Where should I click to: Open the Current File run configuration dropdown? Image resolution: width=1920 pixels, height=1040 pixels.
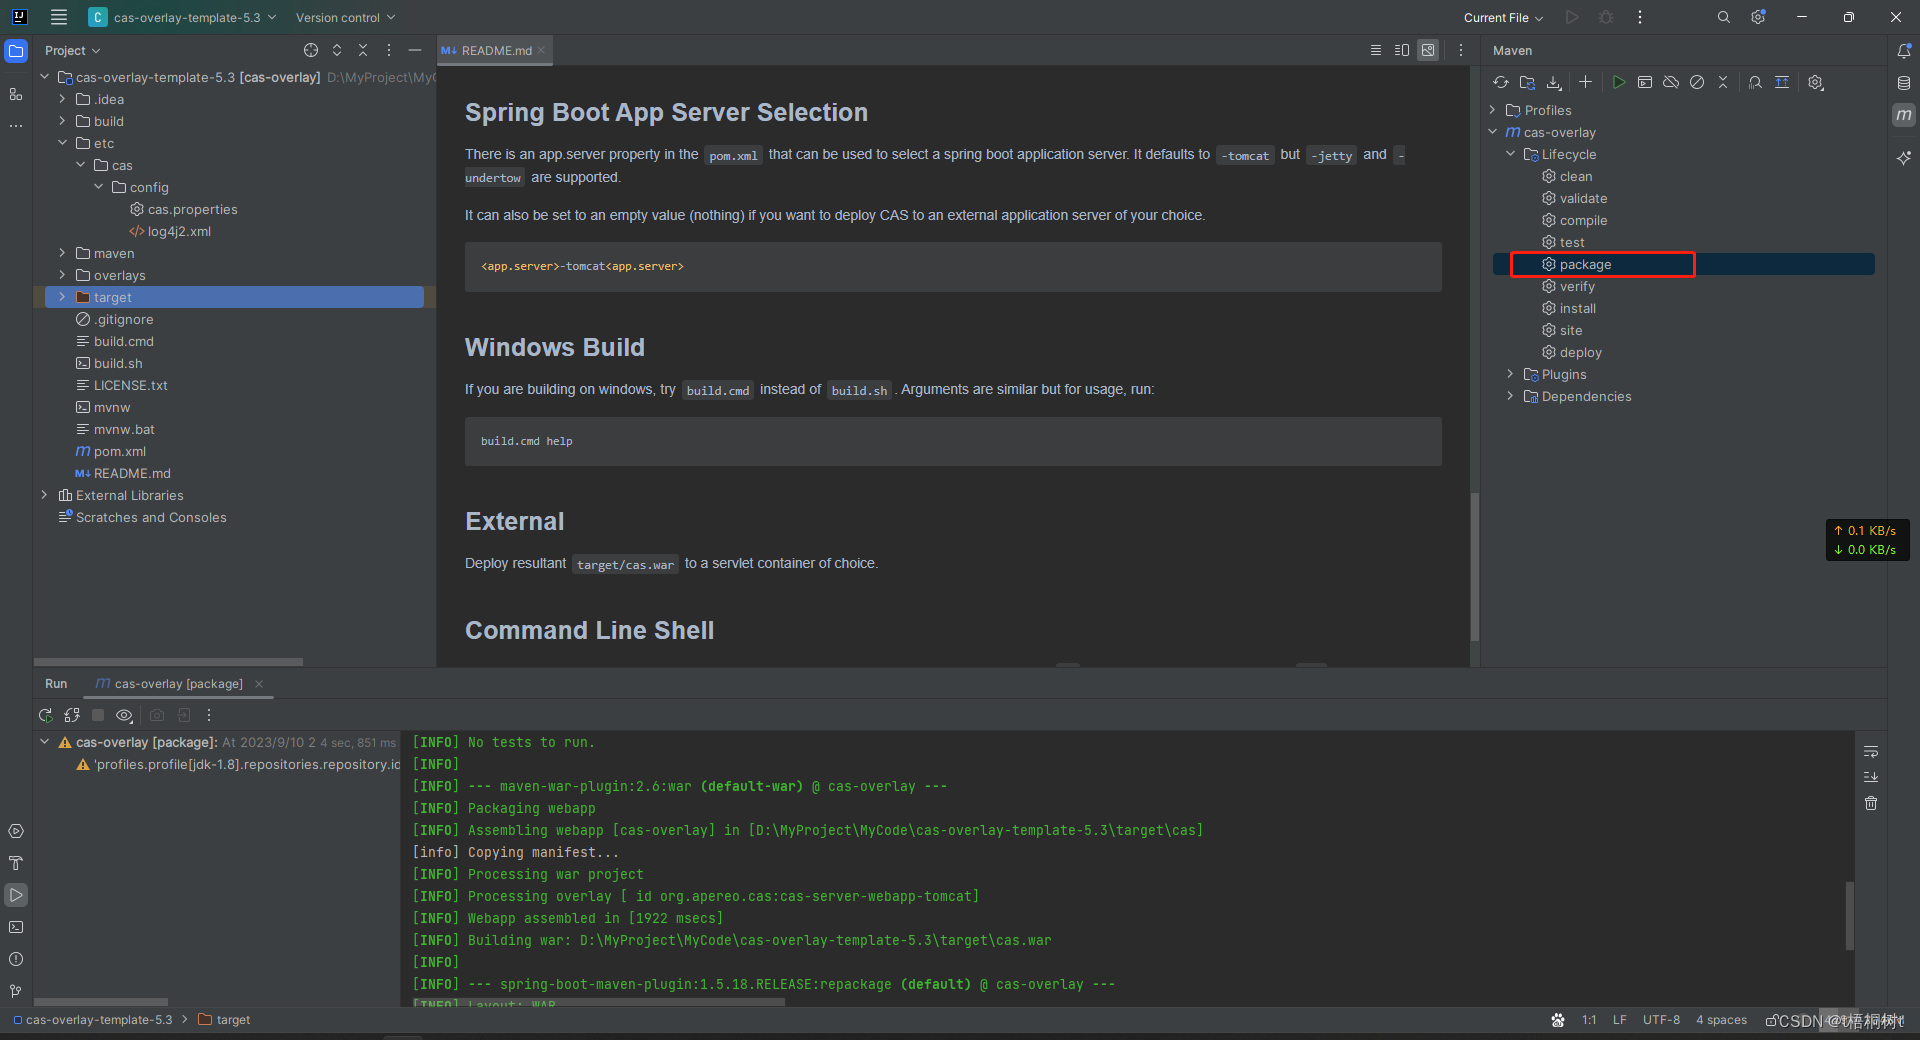(1503, 18)
